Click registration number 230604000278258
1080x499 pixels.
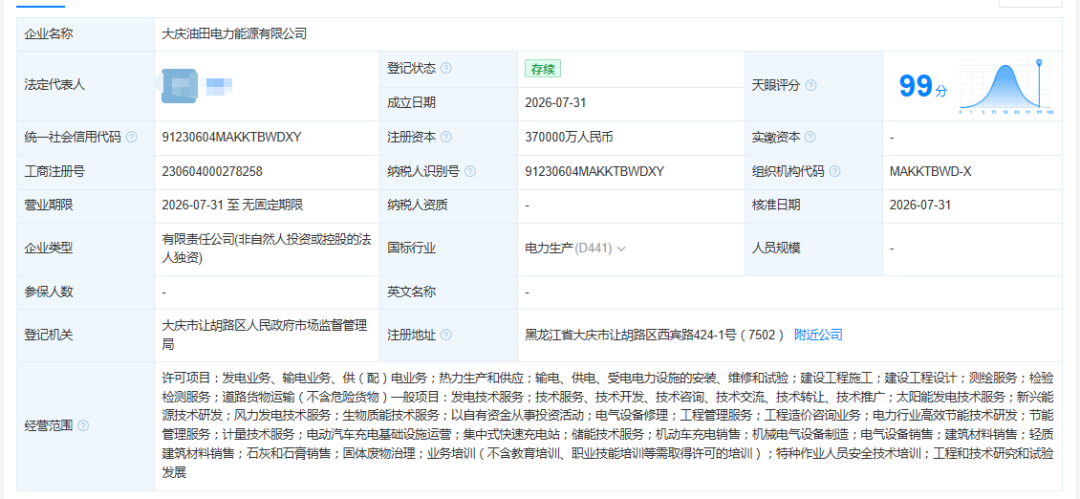click(x=212, y=172)
